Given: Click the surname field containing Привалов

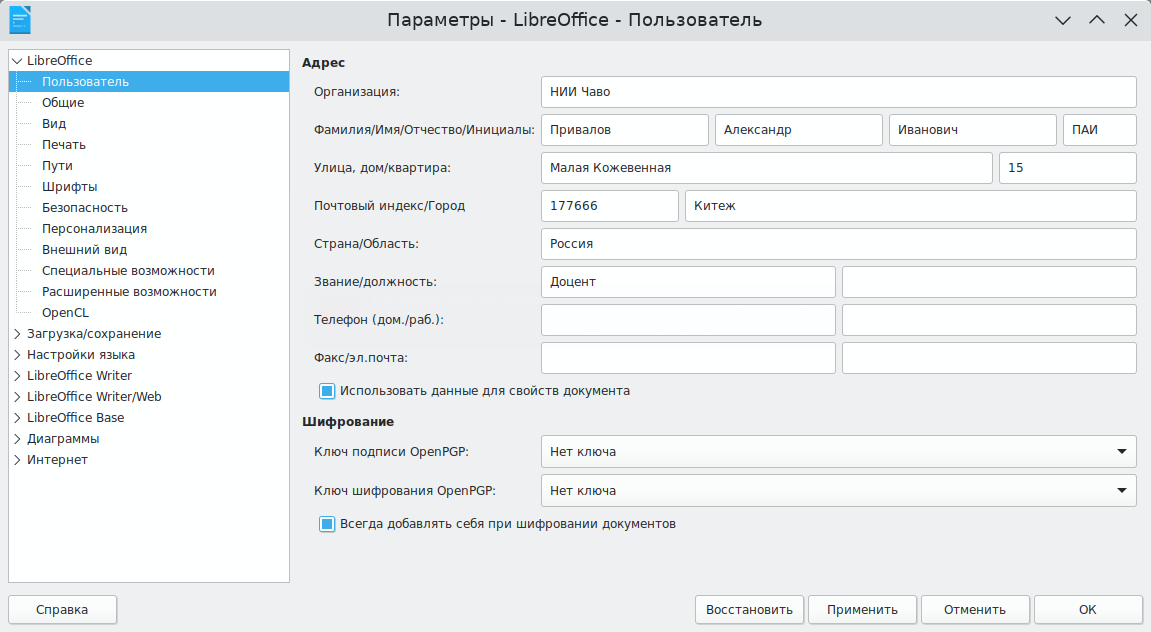Looking at the screenshot, I should tap(625, 130).
